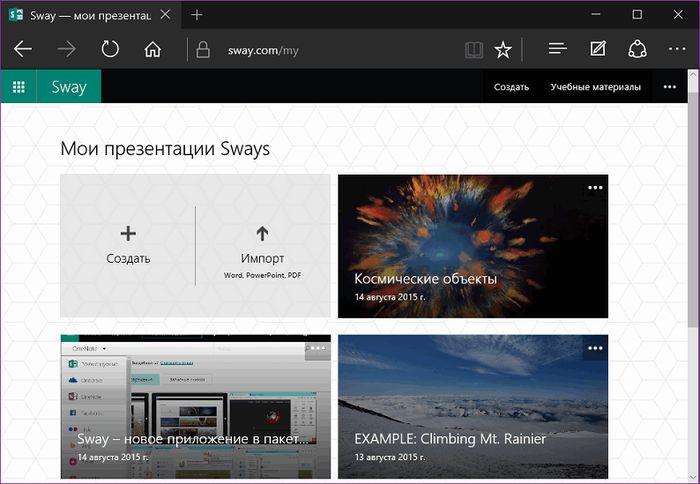Open the share circle icon
700x484 pixels.
click(637, 49)
